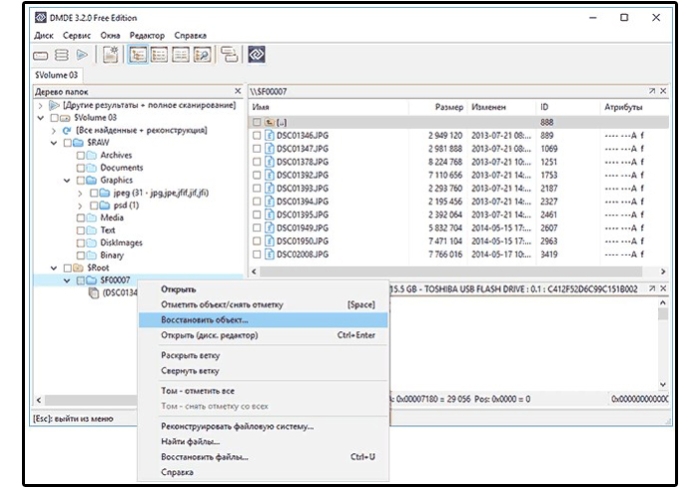Expand the other results and full scan node
The image size is (699, 487).
click(x=41, y=106)
